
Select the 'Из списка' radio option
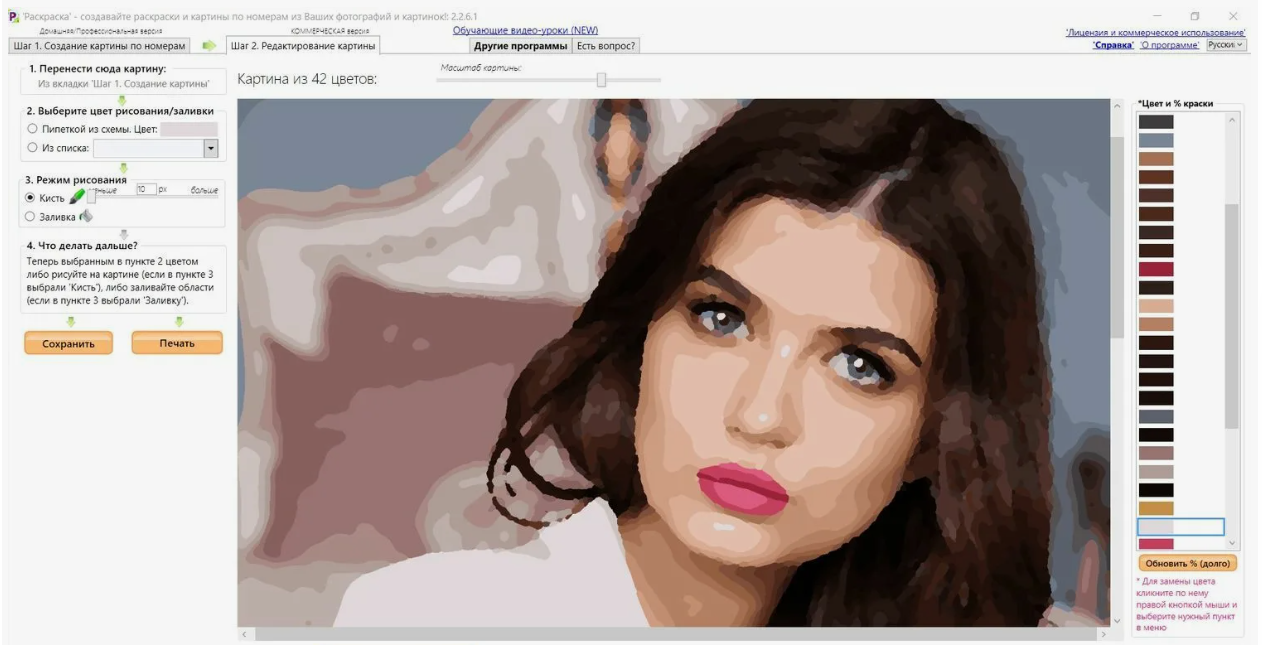32,148
